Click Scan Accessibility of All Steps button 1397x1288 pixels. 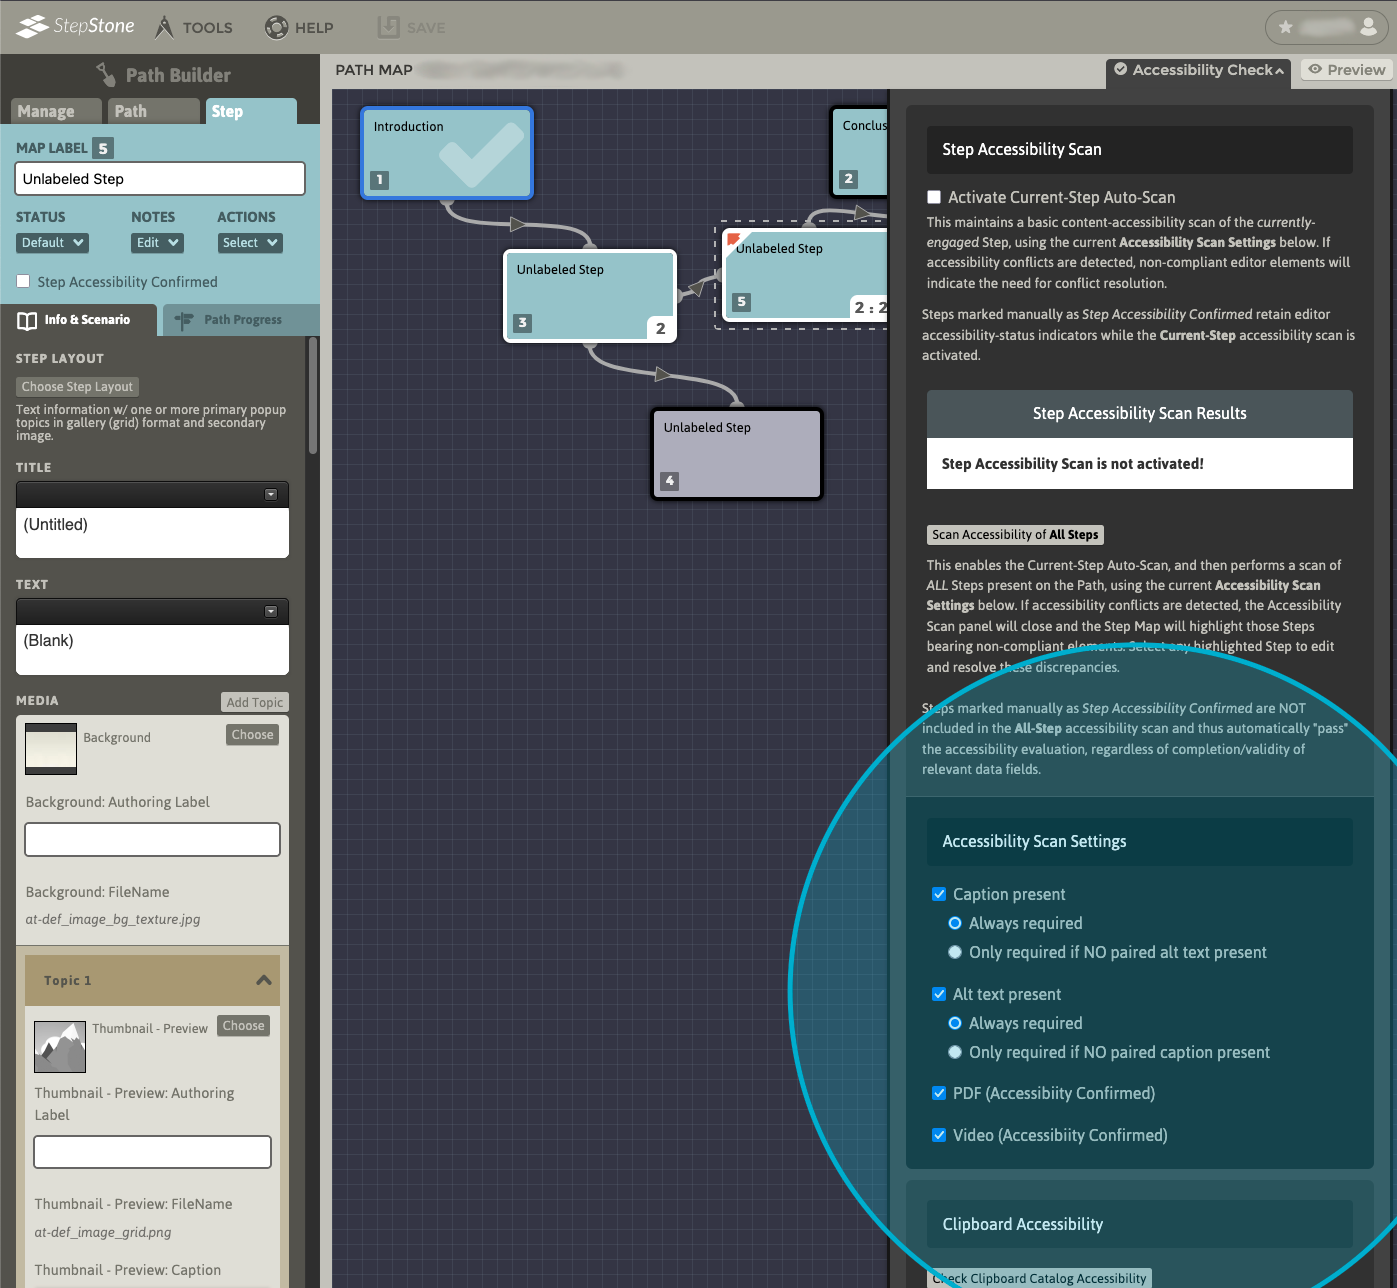(1015, 535)
